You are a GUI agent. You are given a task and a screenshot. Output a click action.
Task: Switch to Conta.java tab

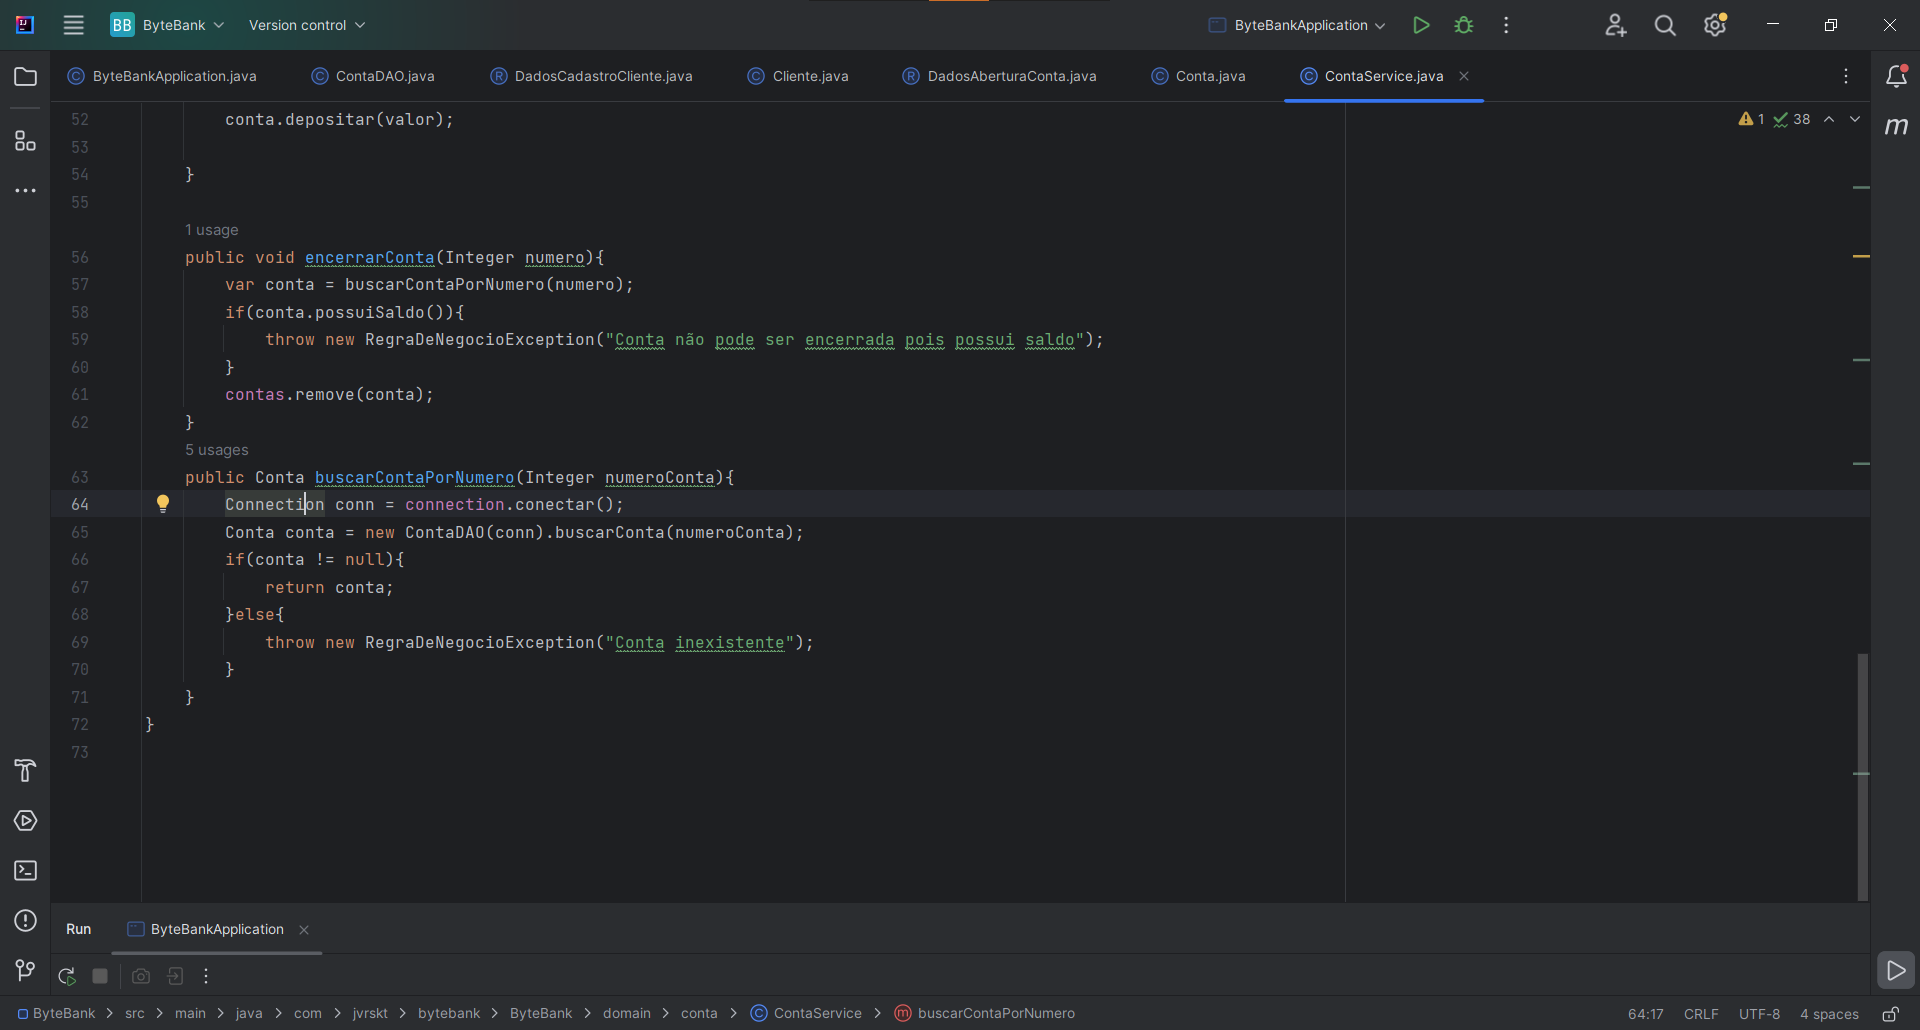click(1198, 76)
